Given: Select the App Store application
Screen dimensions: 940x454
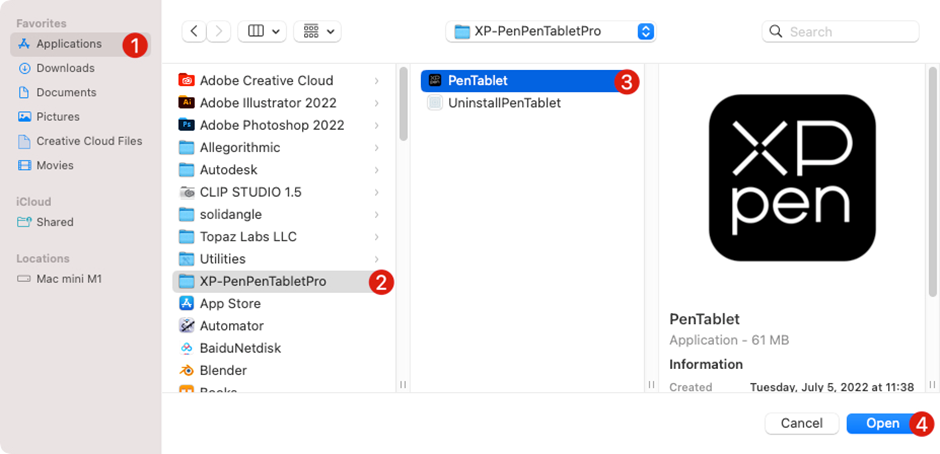Looking at the screenshot, I should coord(229,304).
